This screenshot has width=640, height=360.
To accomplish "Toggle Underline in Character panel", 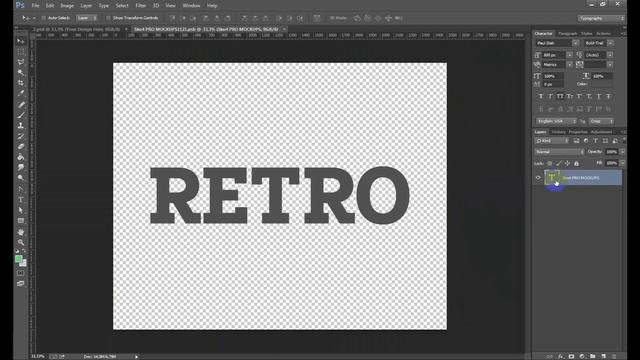I will [x=599, y=96].
